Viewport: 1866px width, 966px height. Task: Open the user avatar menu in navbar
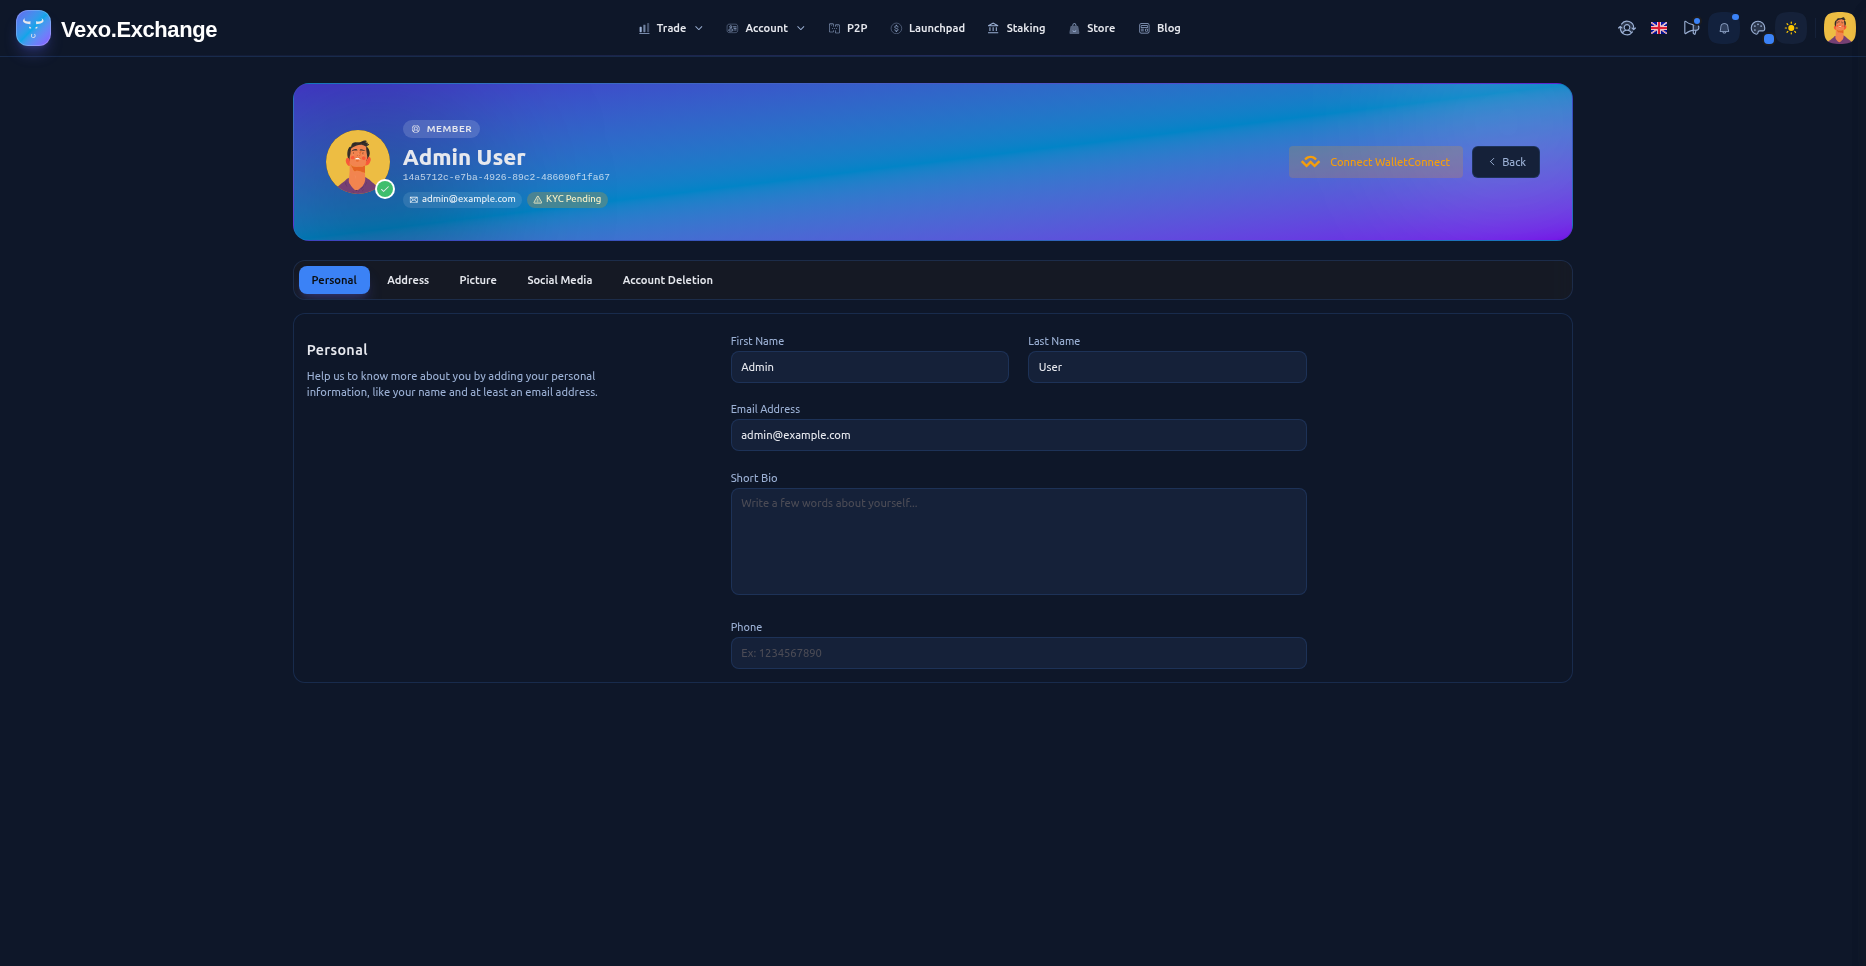click(1840, 28)
